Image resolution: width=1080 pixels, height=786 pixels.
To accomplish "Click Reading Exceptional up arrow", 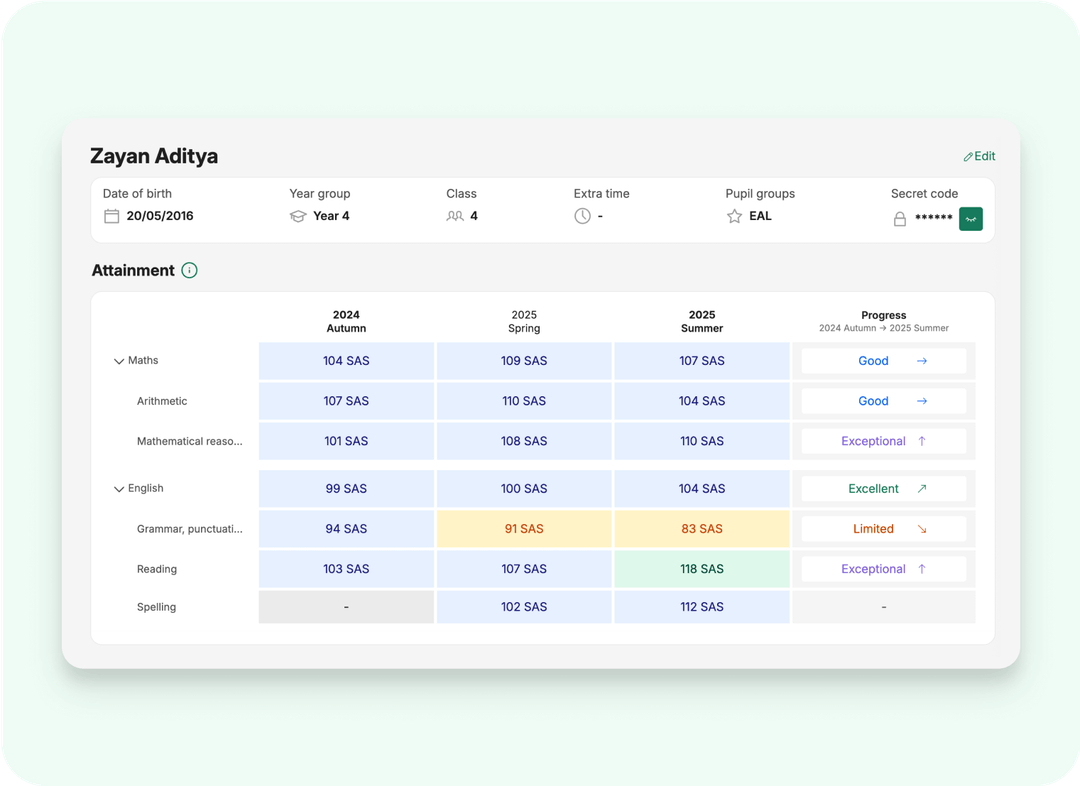I will pyautogui.click(x=922, y=569).
